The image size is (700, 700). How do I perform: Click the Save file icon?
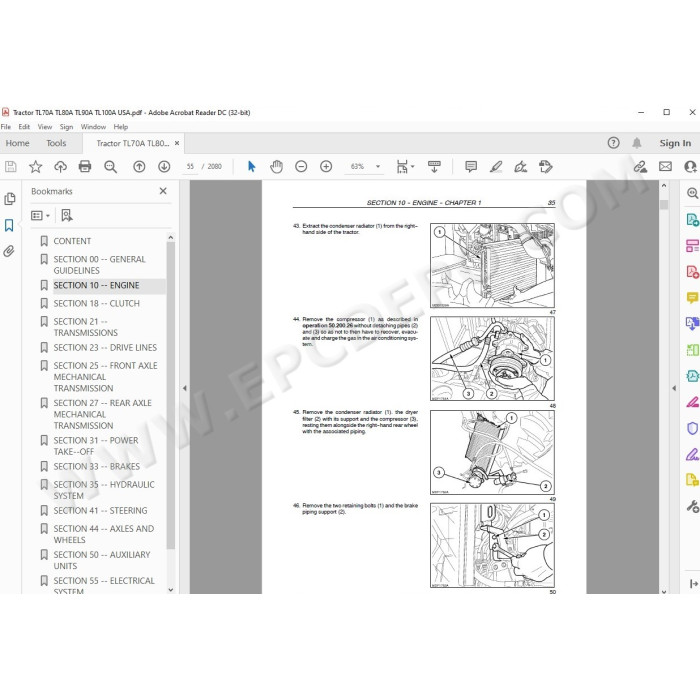[11, 167]
